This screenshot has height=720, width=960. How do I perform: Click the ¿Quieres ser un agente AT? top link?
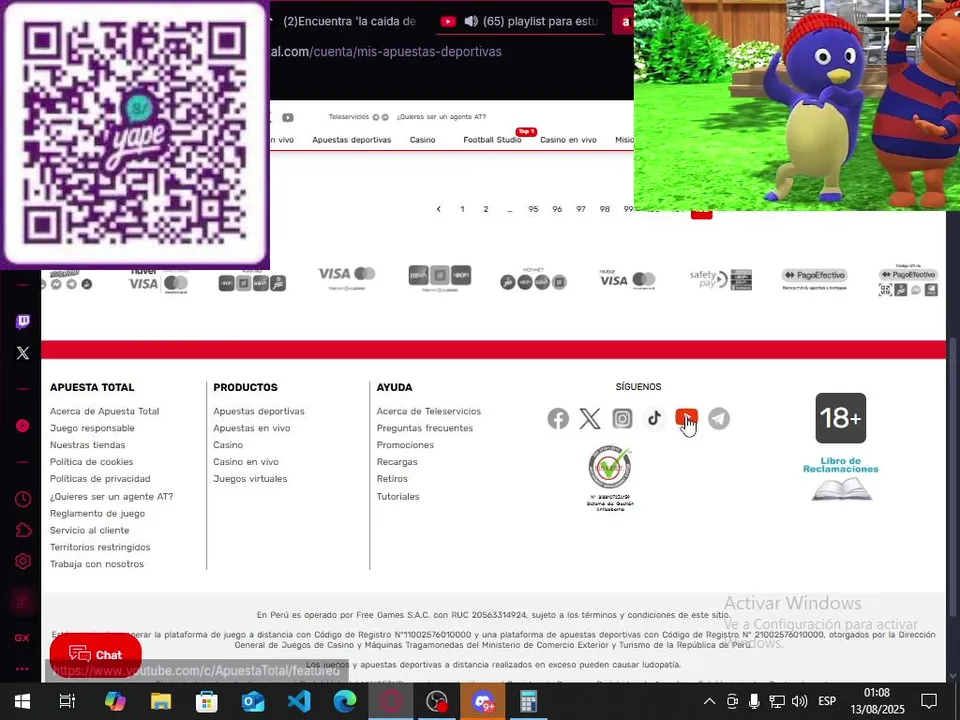tap(441, 117)
